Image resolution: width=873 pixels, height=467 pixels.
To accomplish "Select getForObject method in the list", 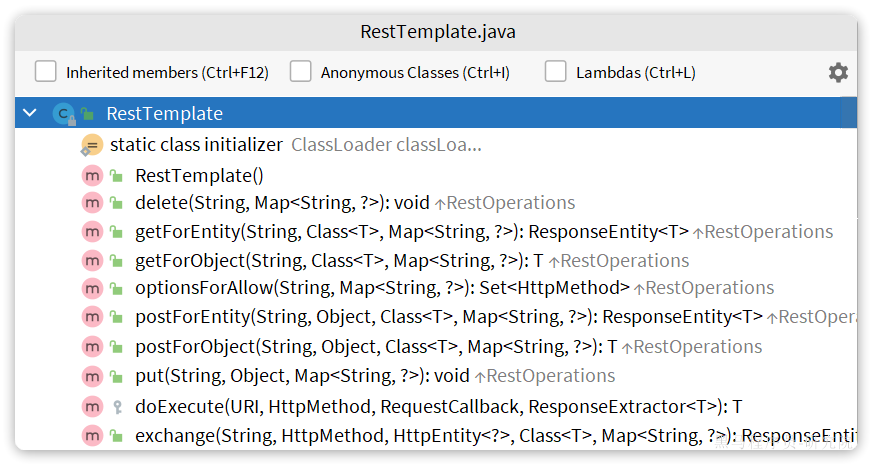I will 340,261.
